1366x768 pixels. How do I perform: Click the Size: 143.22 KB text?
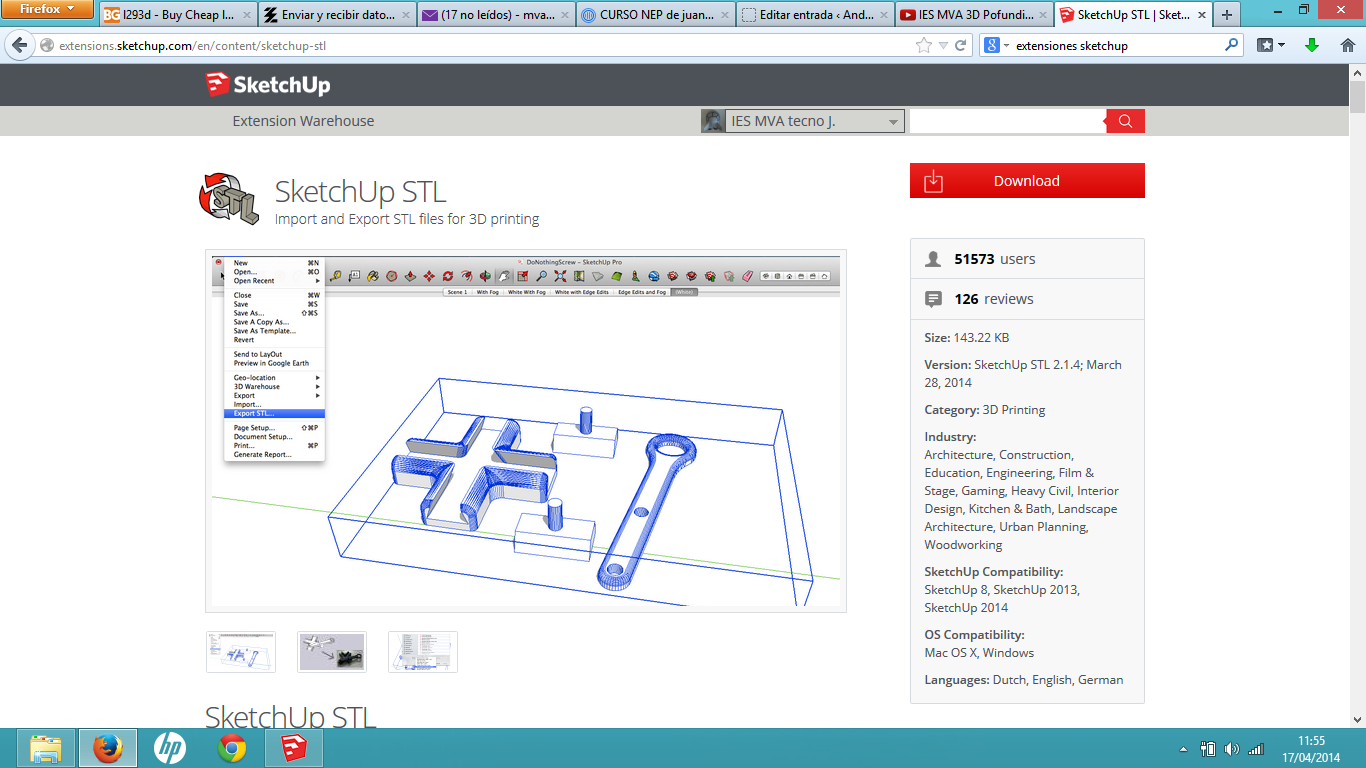pyautogui.click(x=967, y=338)
